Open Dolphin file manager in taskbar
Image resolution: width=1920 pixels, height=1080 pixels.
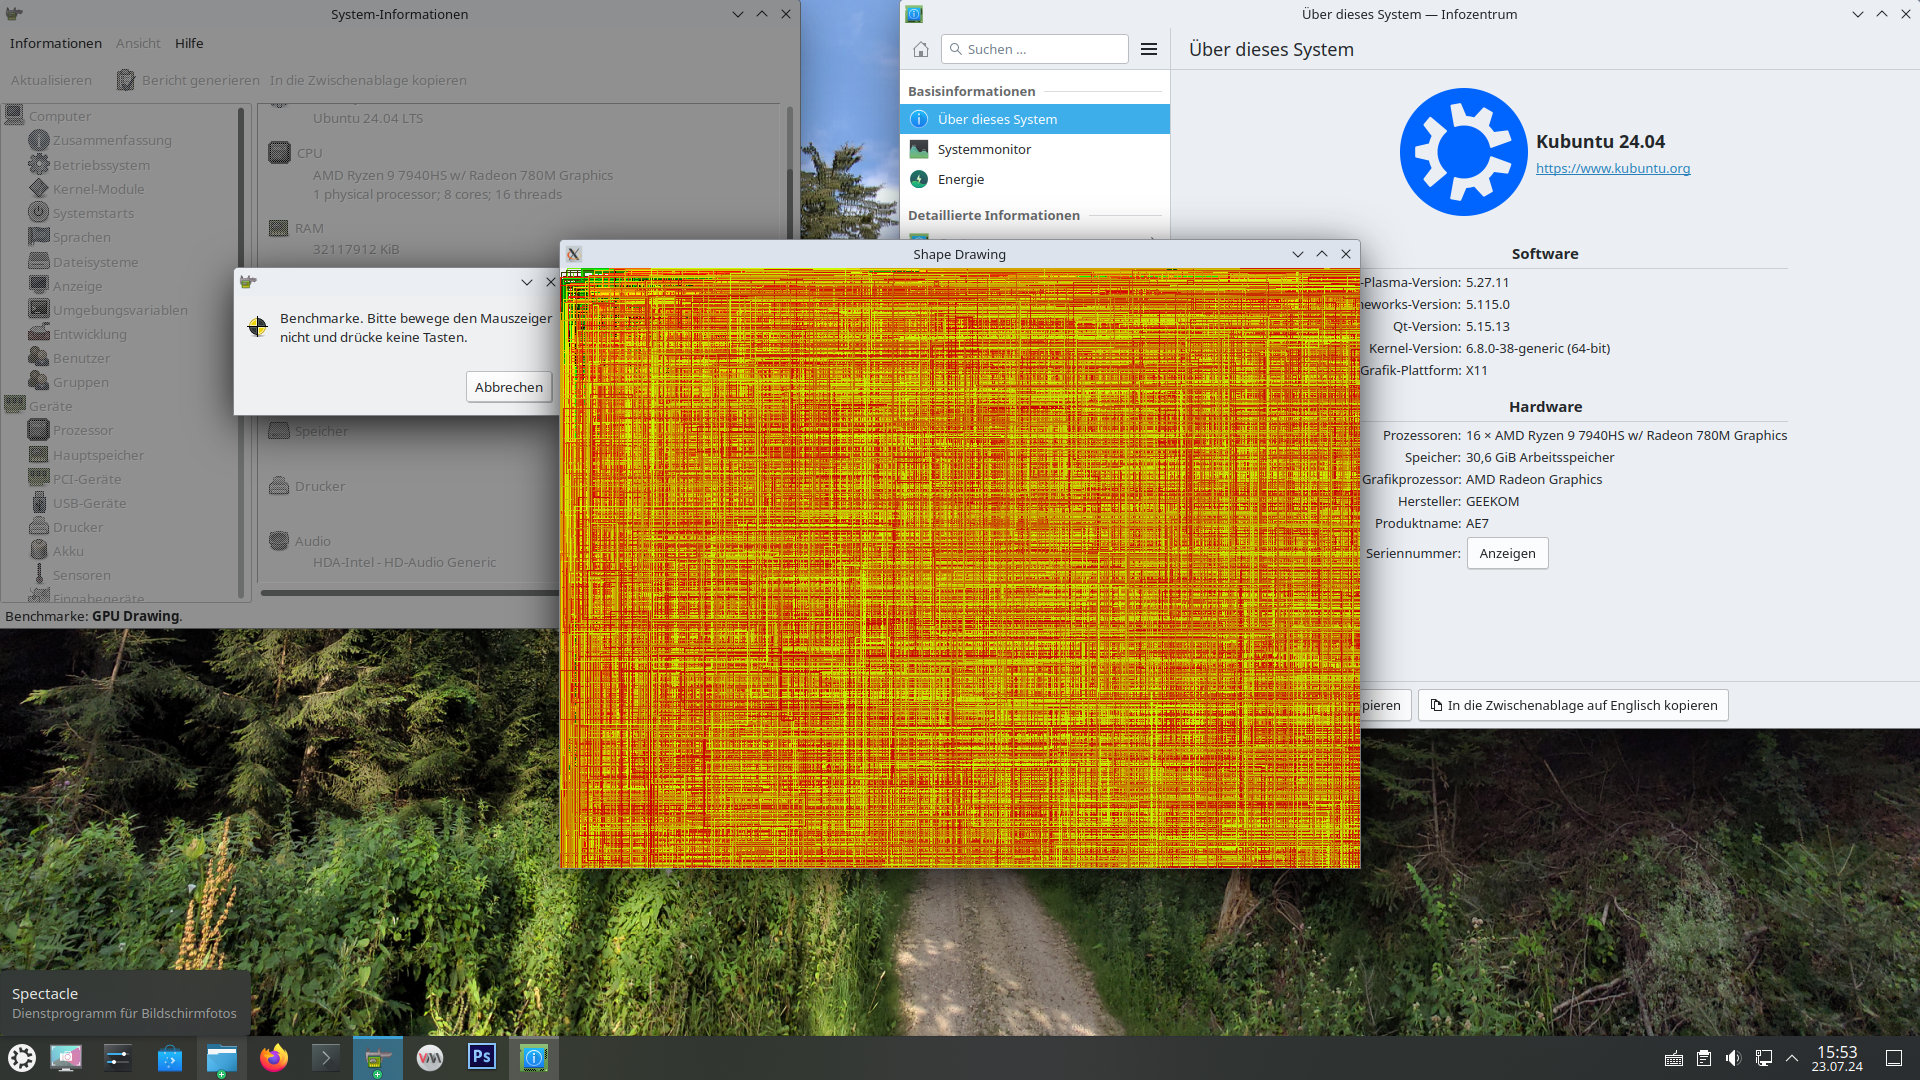[222, 1057]
